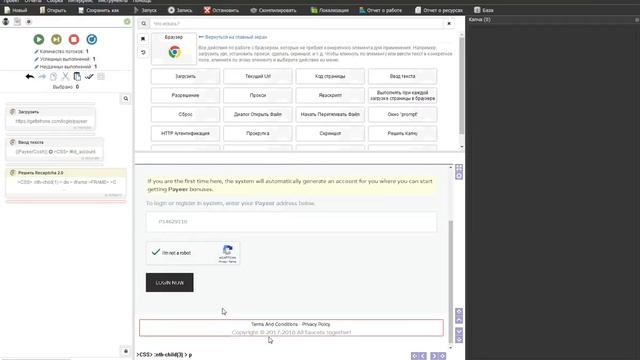This screenshot has height=360, width=640.
Task: Click the Privacy Policy link
Action: 316,324
